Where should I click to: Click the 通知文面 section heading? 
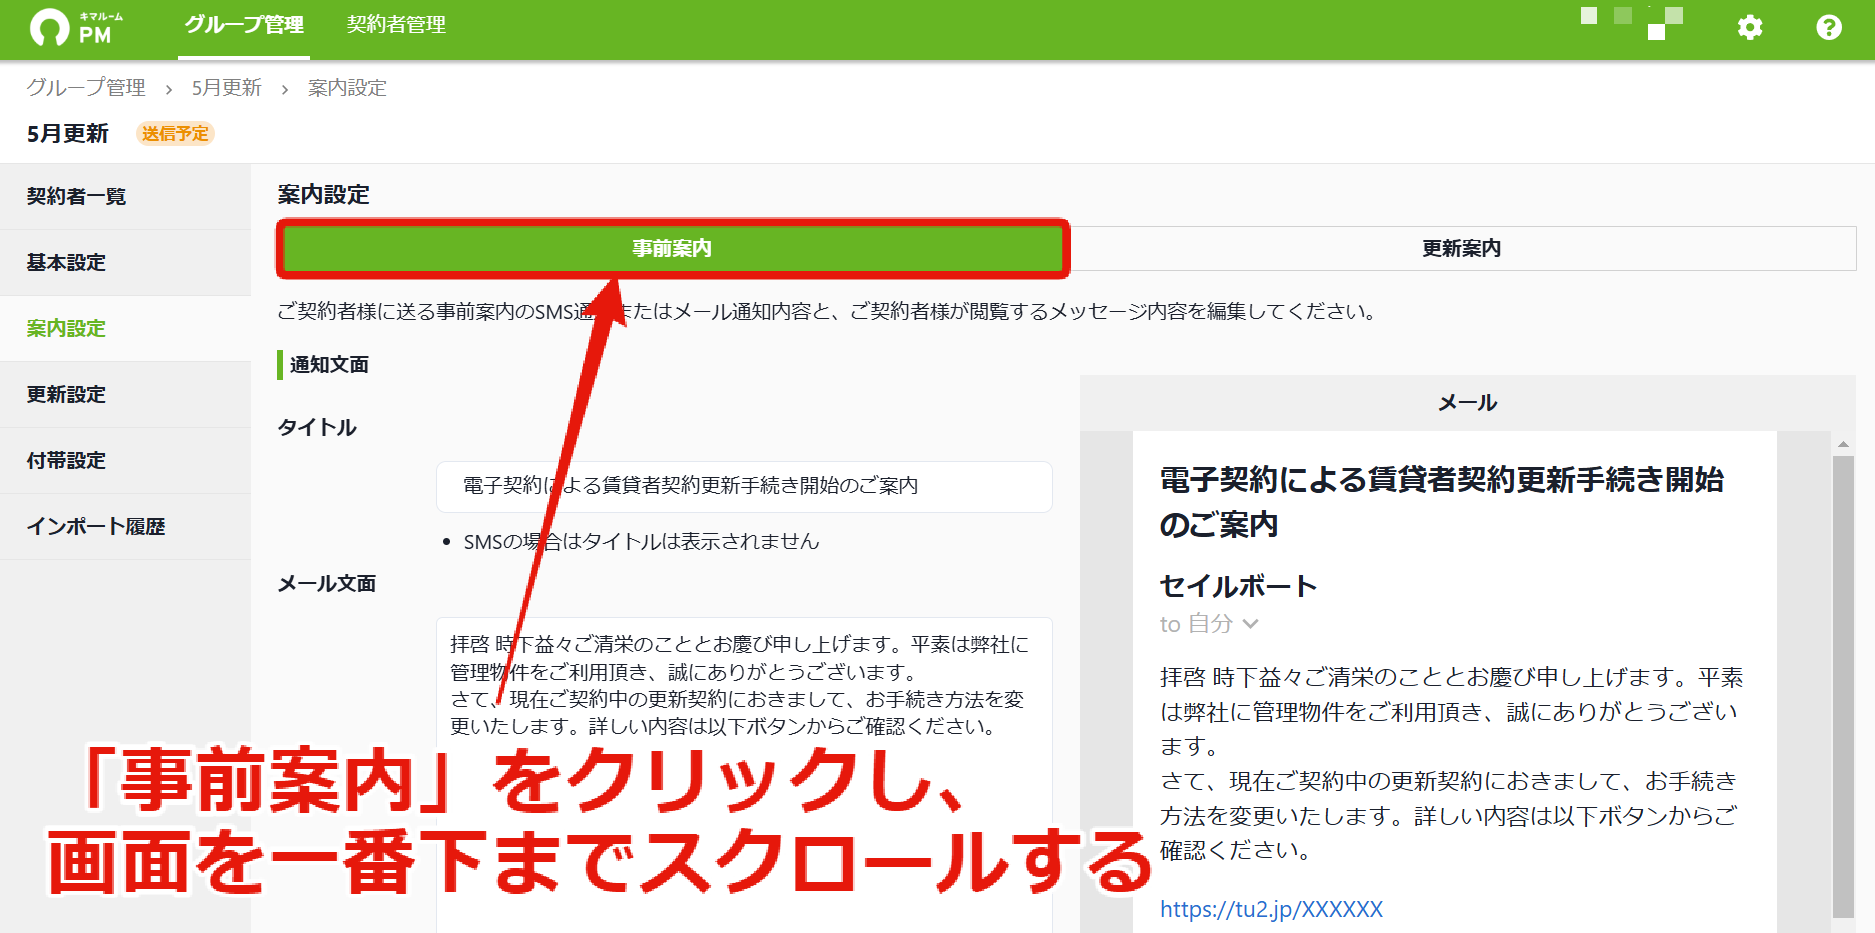pos(329,365)
